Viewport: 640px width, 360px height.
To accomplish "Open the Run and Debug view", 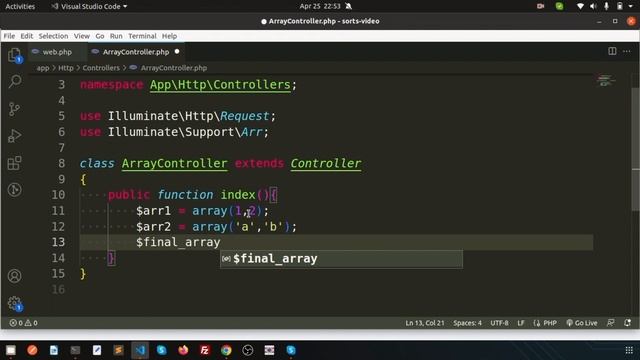I will [15, 136].
